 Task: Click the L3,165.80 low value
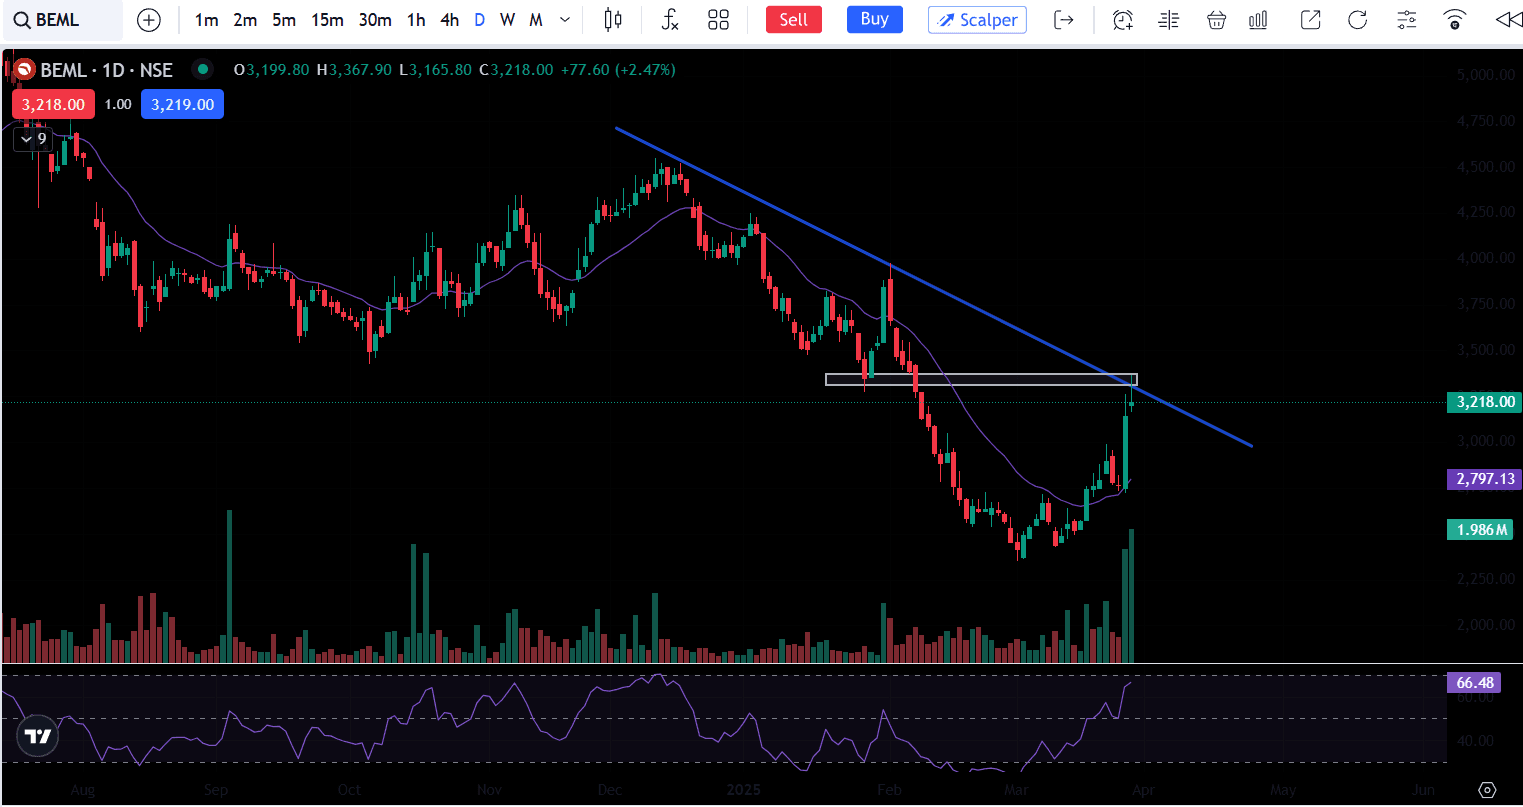[435, 70]
